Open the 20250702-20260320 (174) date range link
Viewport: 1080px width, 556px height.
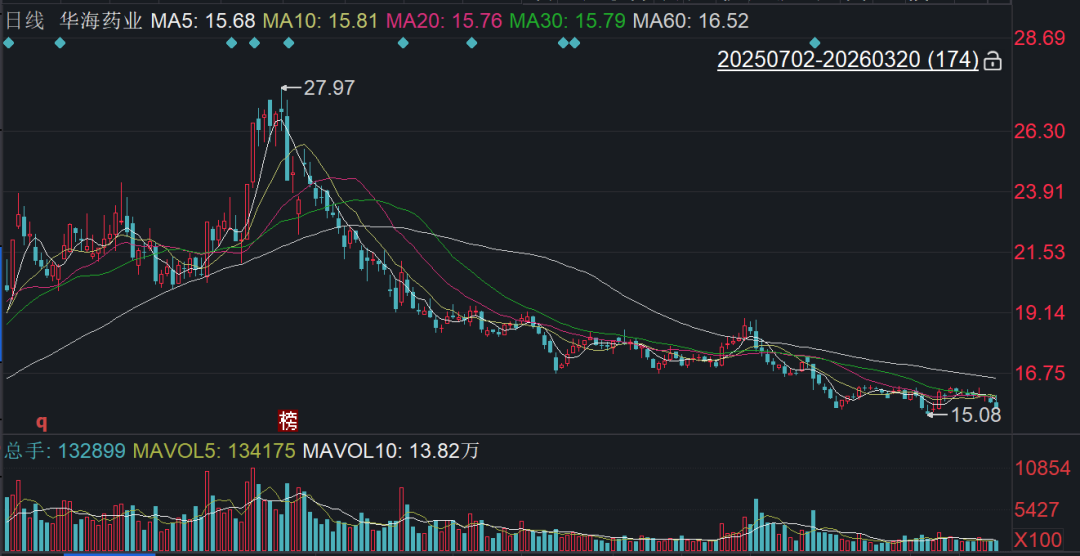click(848, 60)
